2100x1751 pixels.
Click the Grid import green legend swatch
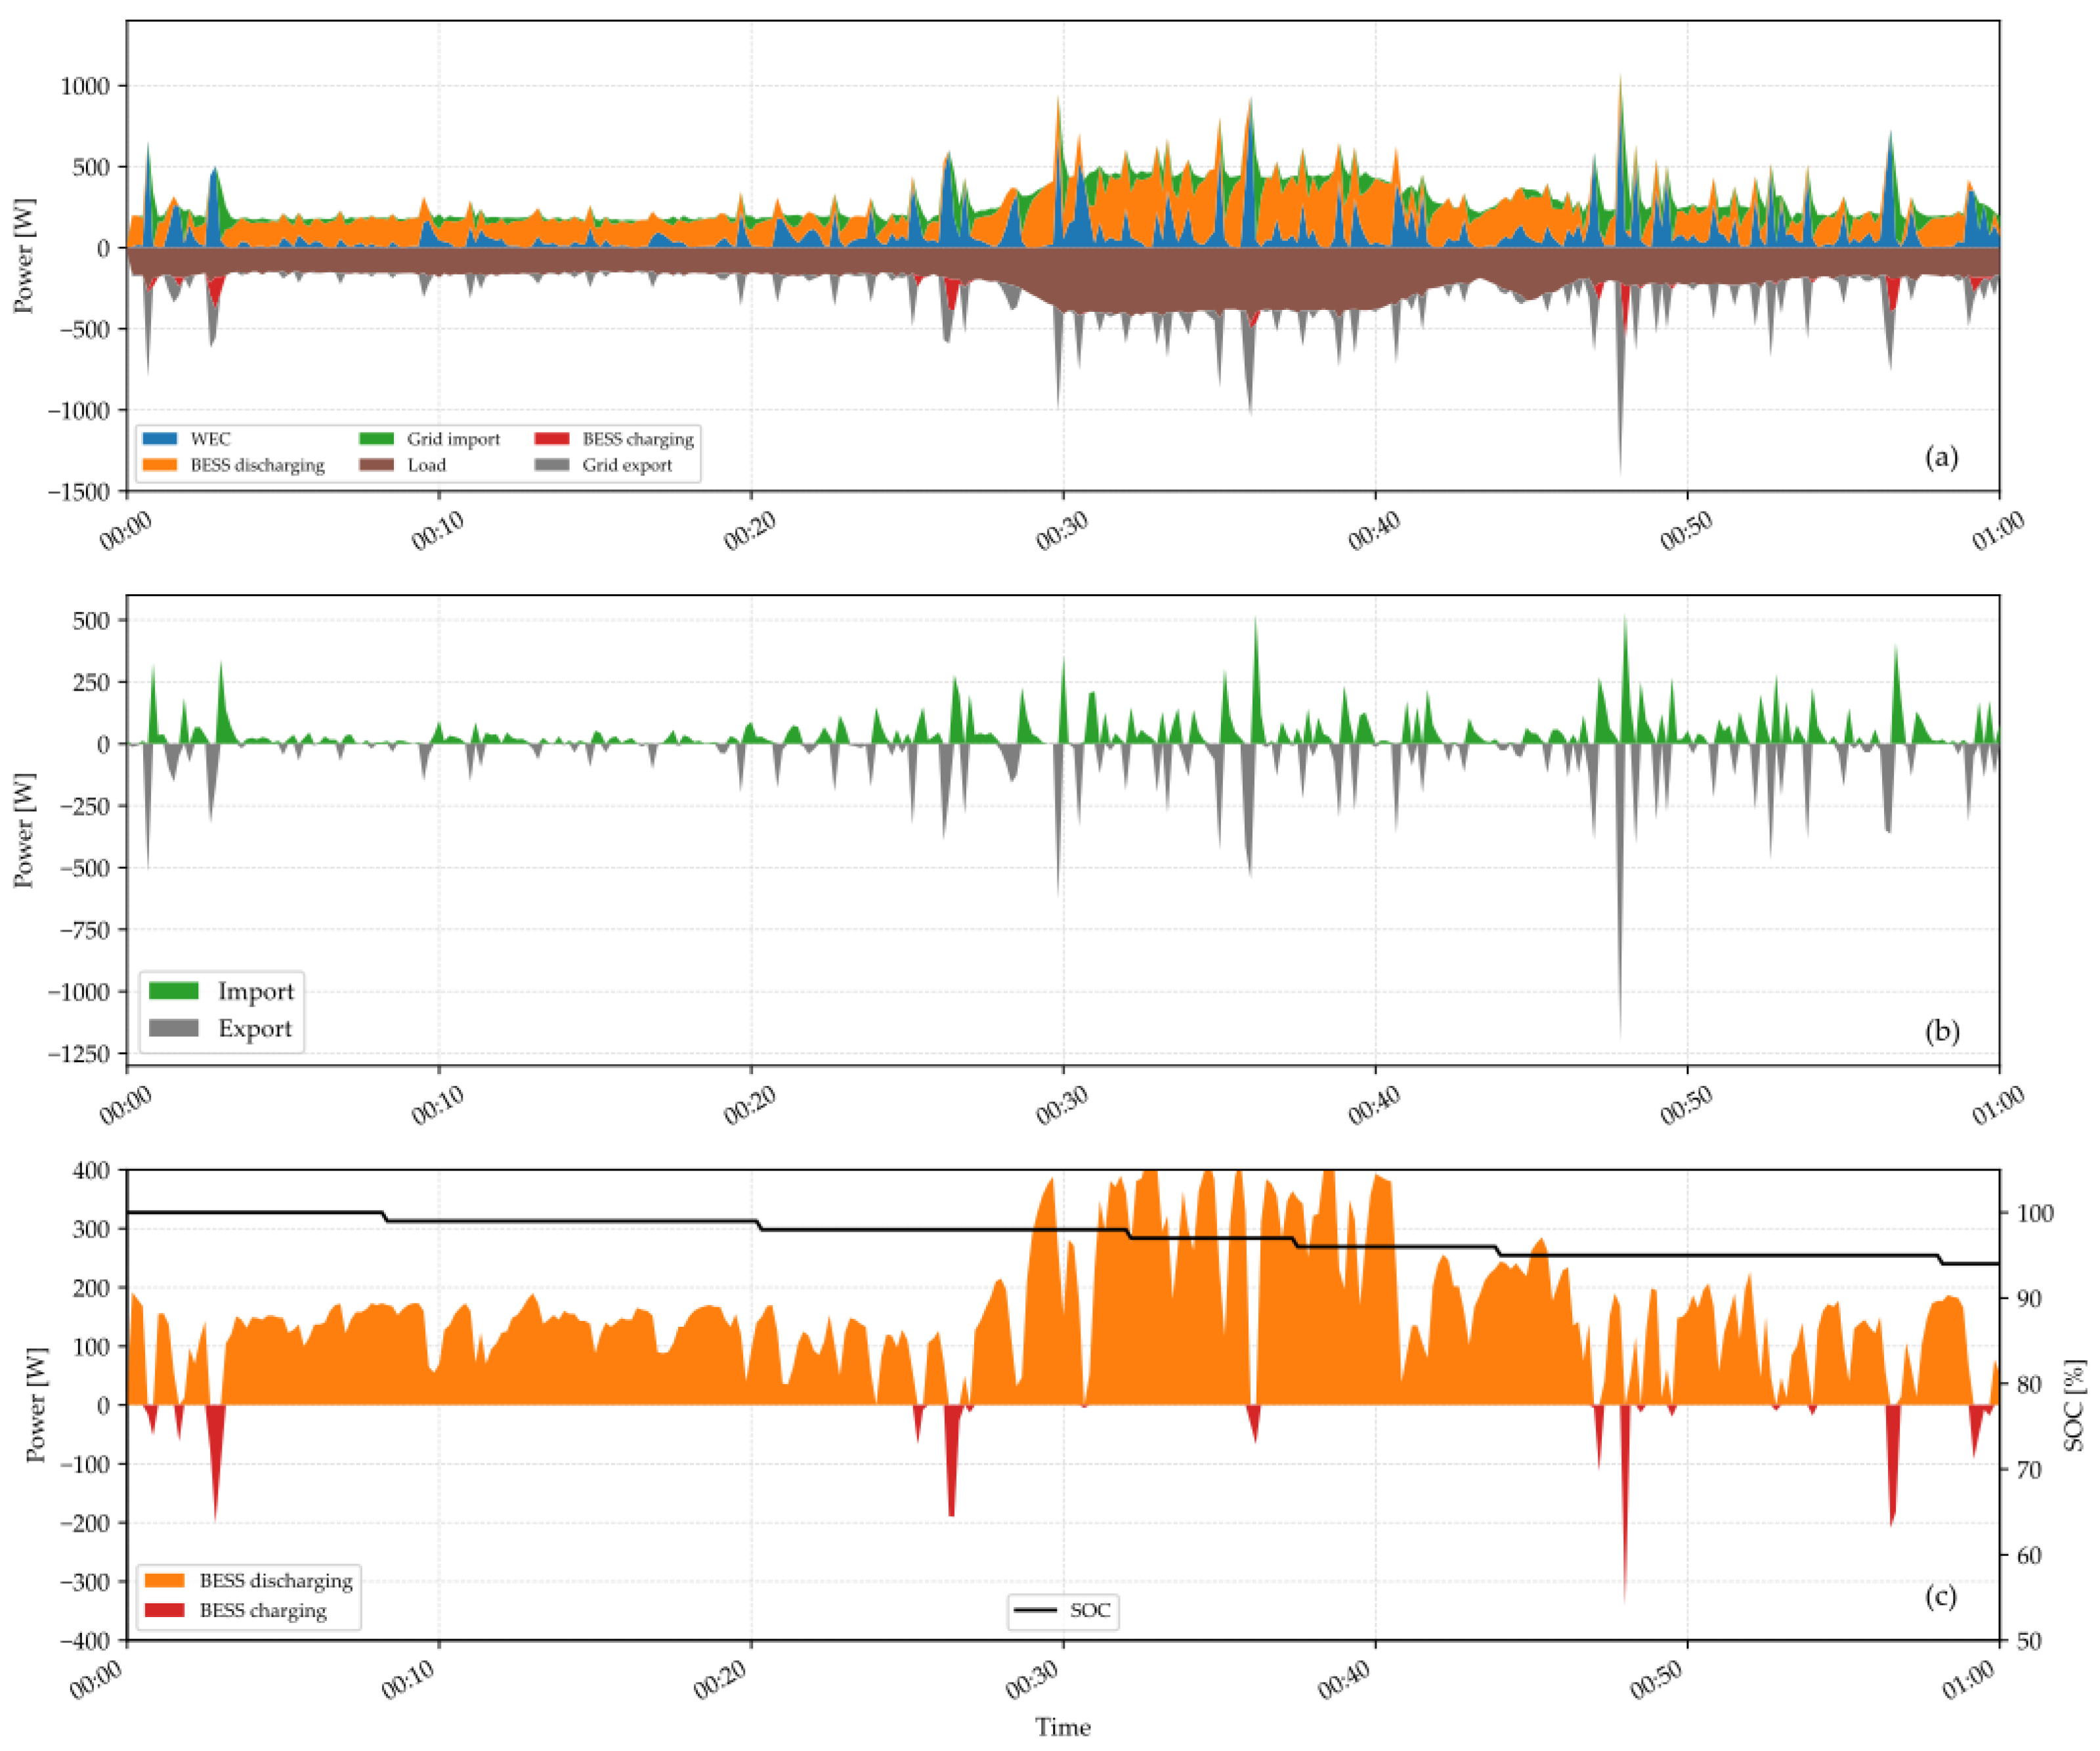click(x=376, y=438)
